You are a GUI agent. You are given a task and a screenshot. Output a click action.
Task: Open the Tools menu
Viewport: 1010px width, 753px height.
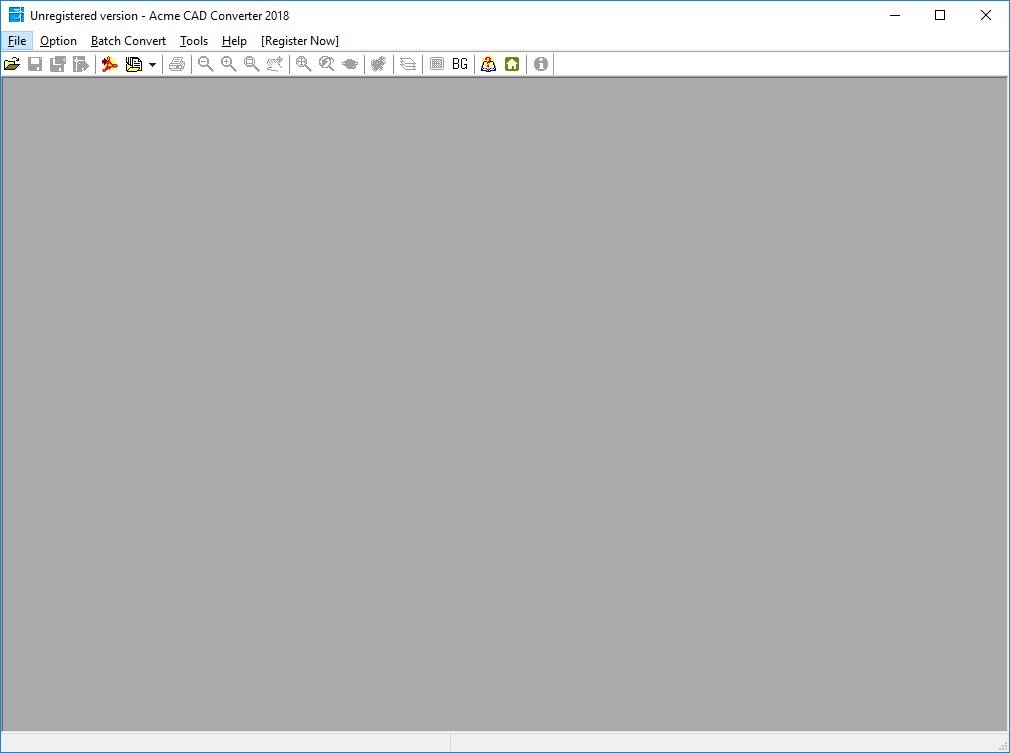click(194, 41)
